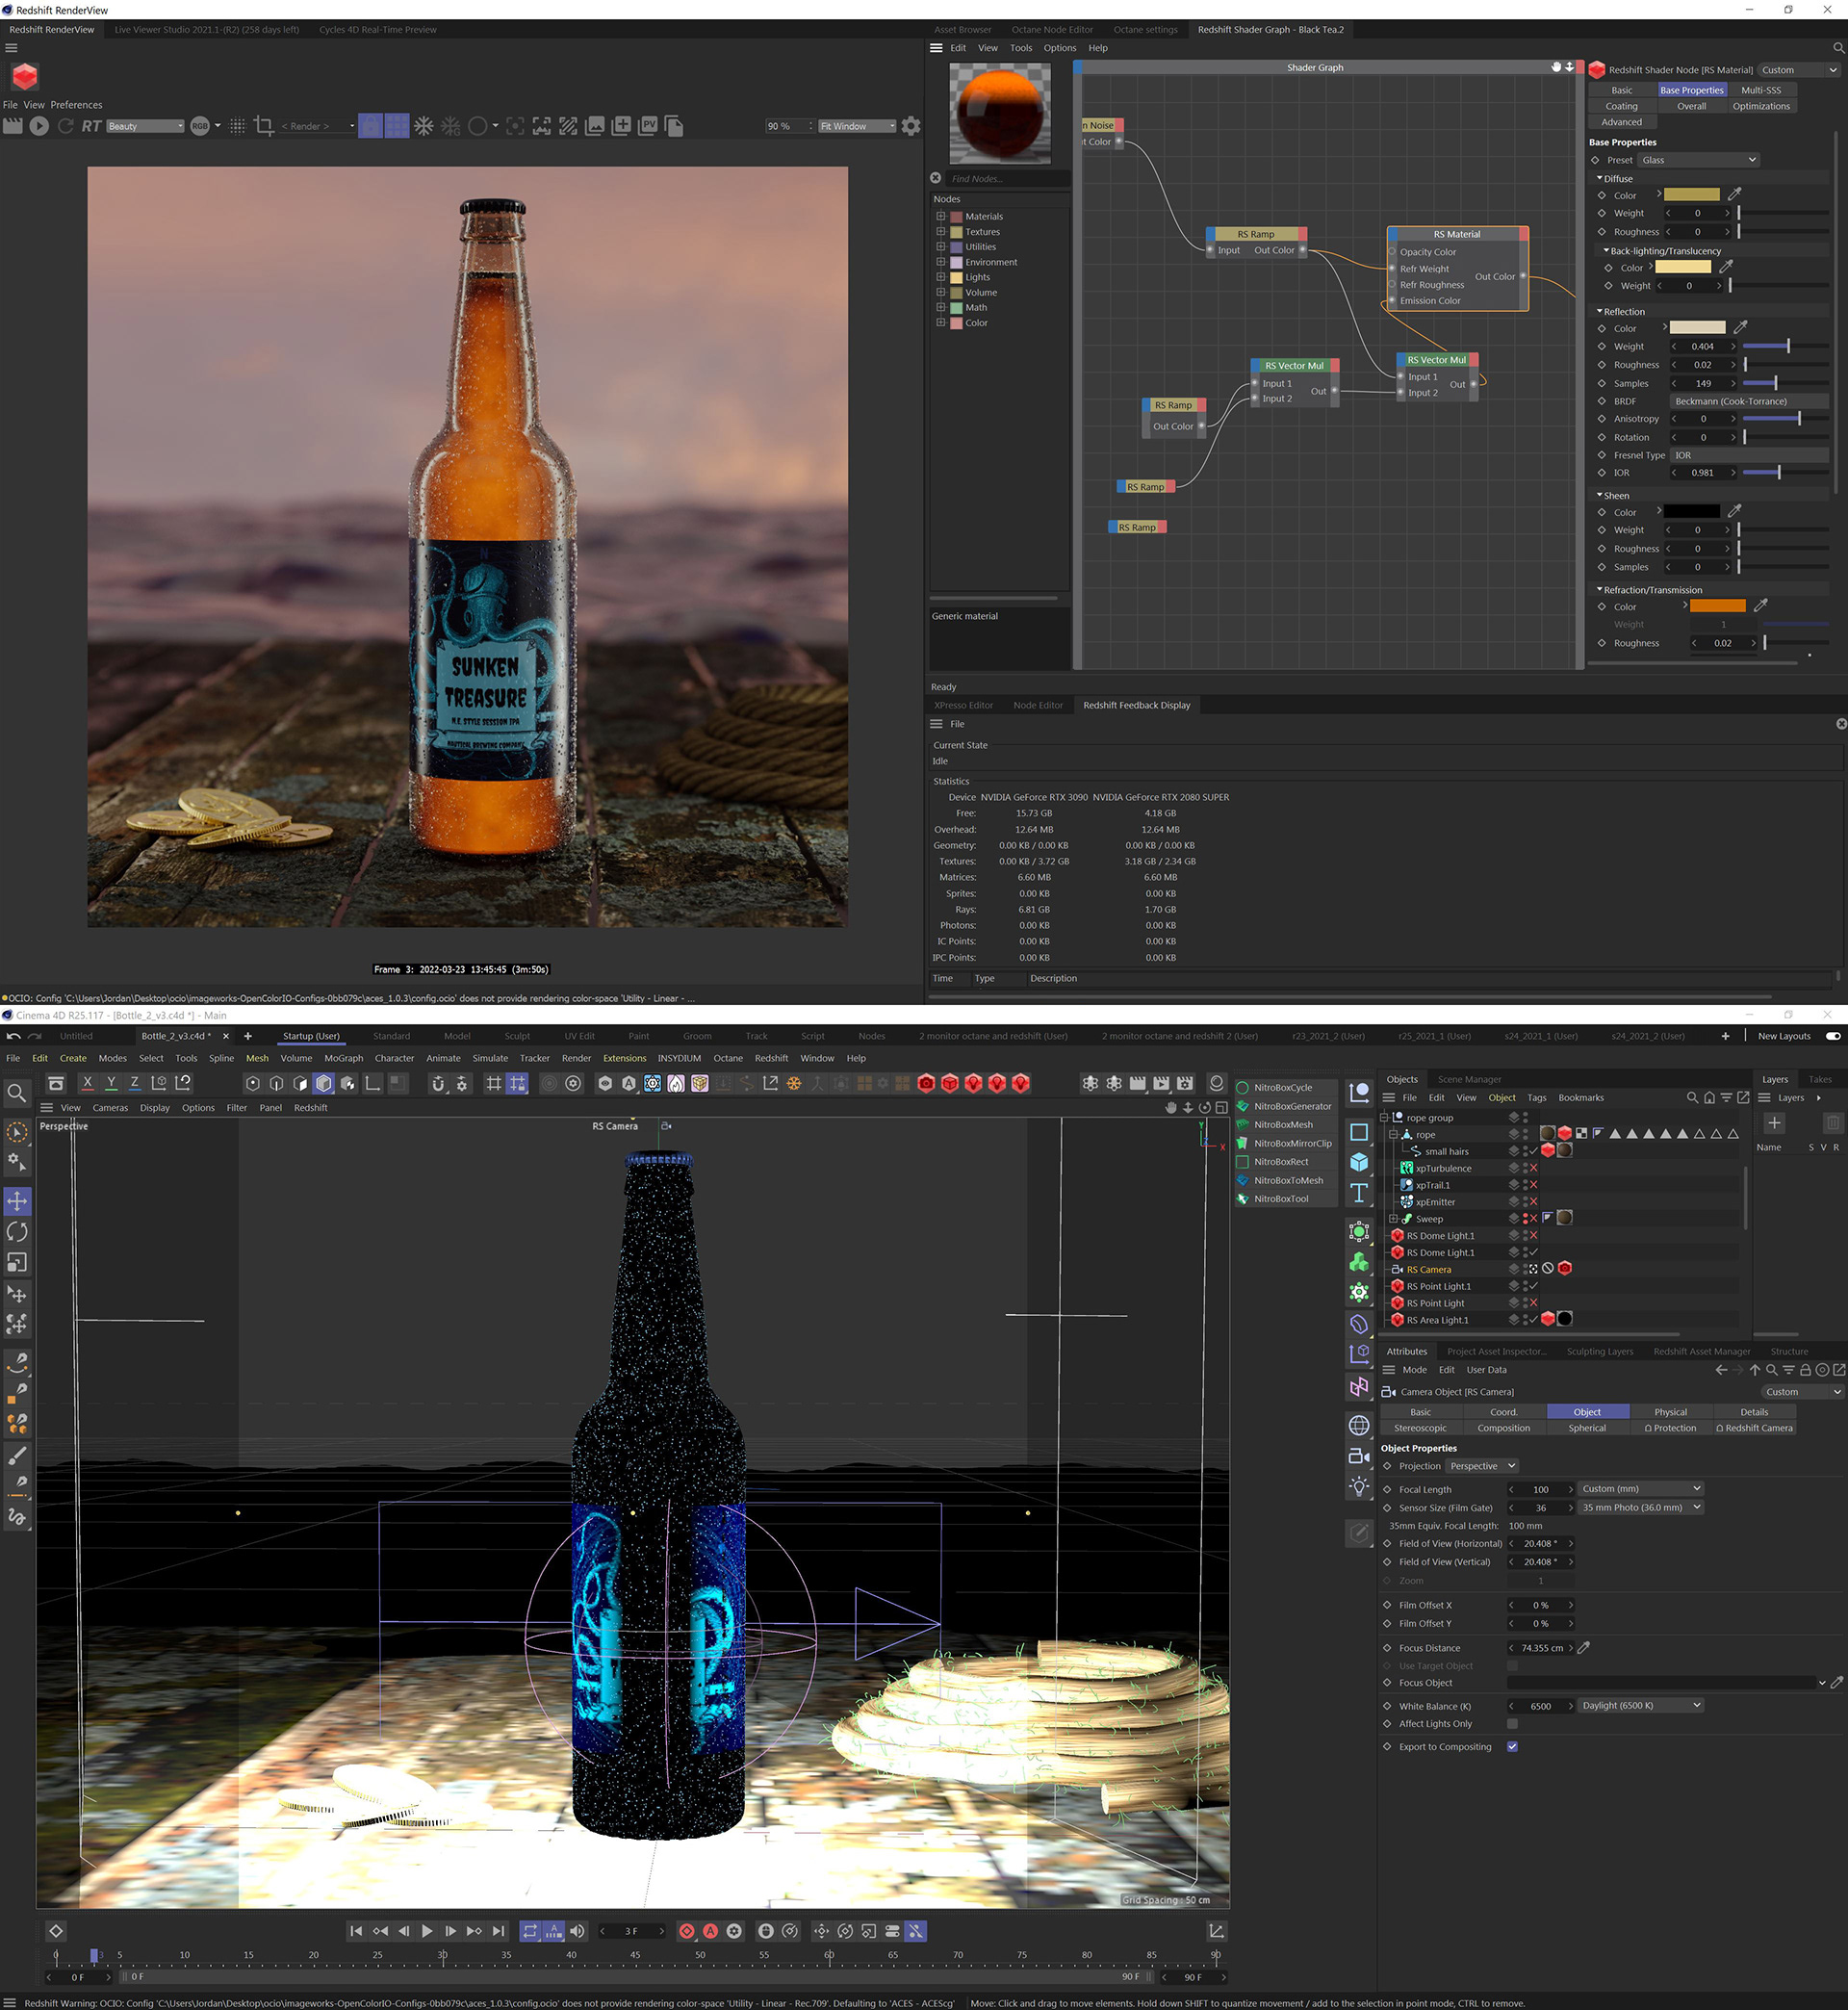Enable Affect Lights Only checkbox
1848x2010 pixels.
[1512, 1724]
